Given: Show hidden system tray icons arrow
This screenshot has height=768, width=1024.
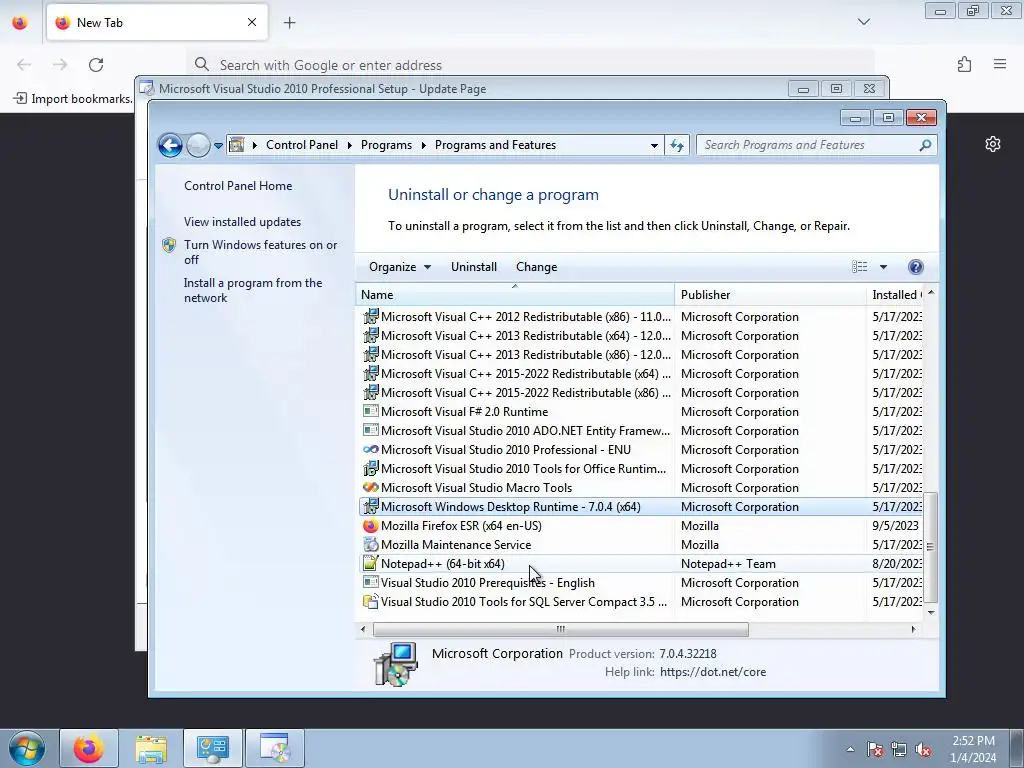Looking at the screenshot, I should pyautogui.click(x=850, y=749).
